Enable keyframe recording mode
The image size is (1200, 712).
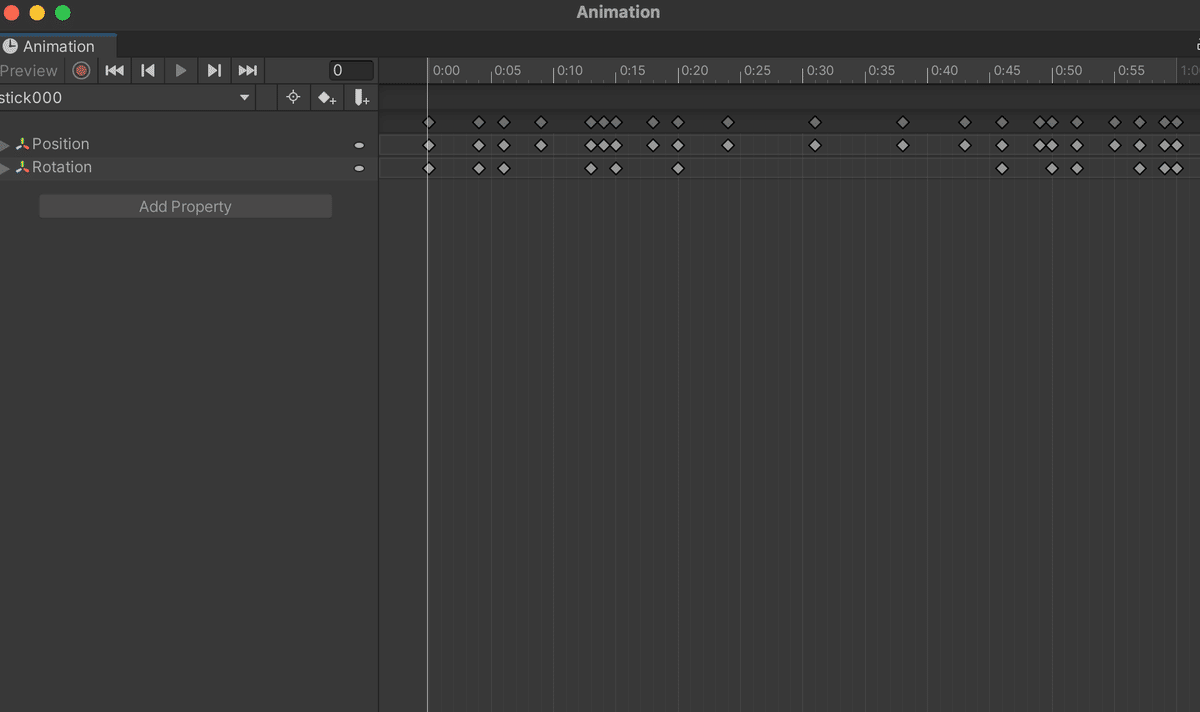82,70
